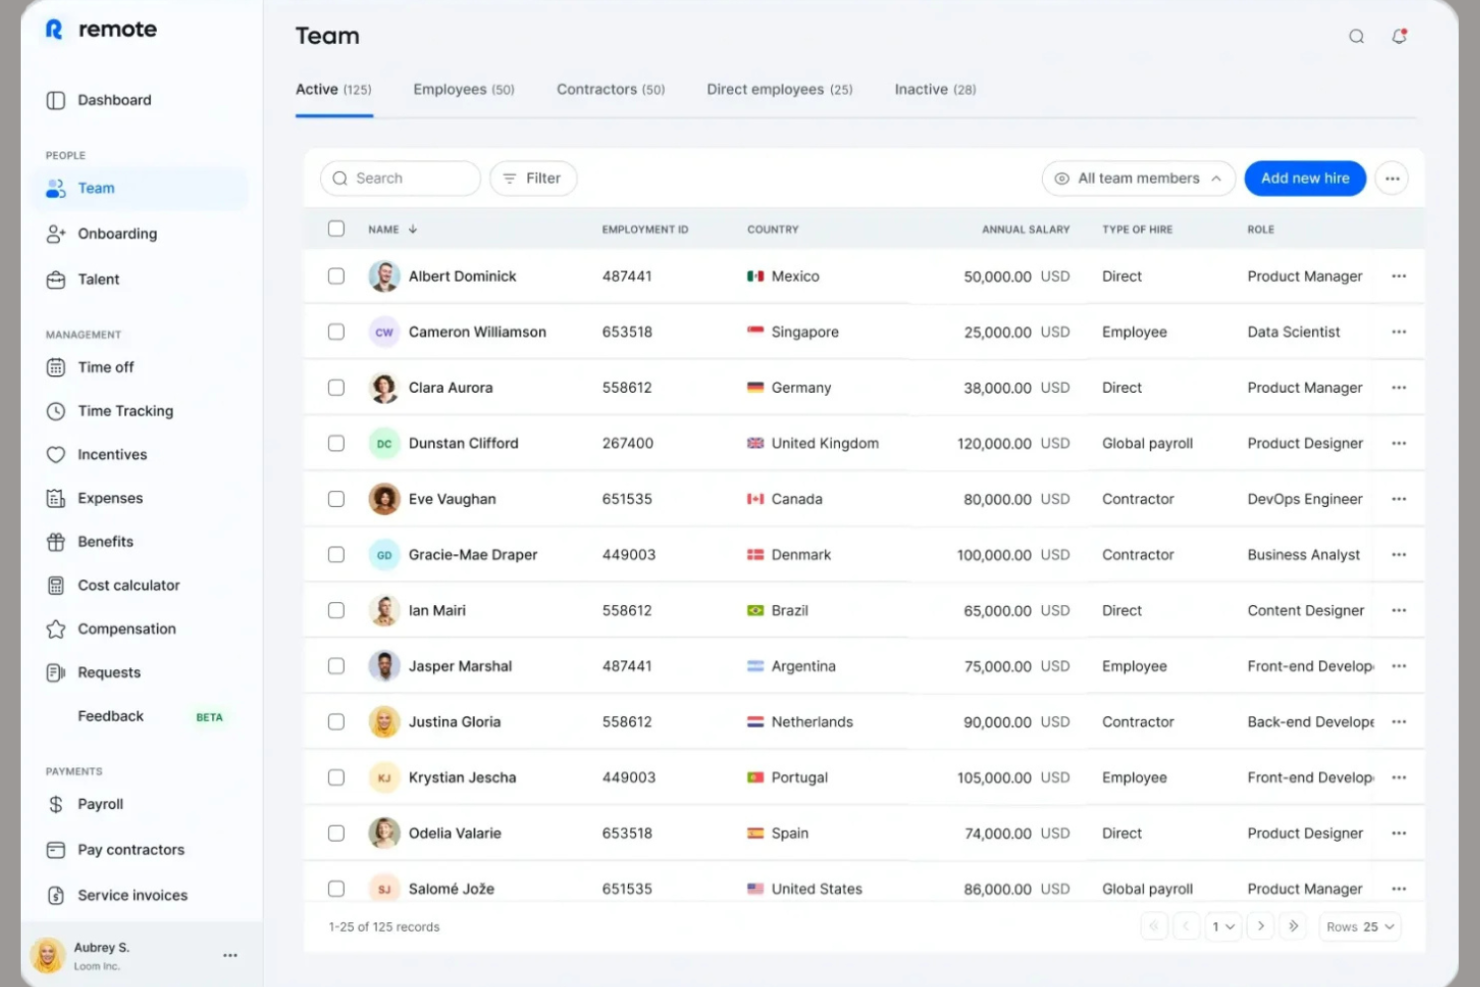Switch to the Contractors tab
The image size is (1480, 987).
pos(610,89)
